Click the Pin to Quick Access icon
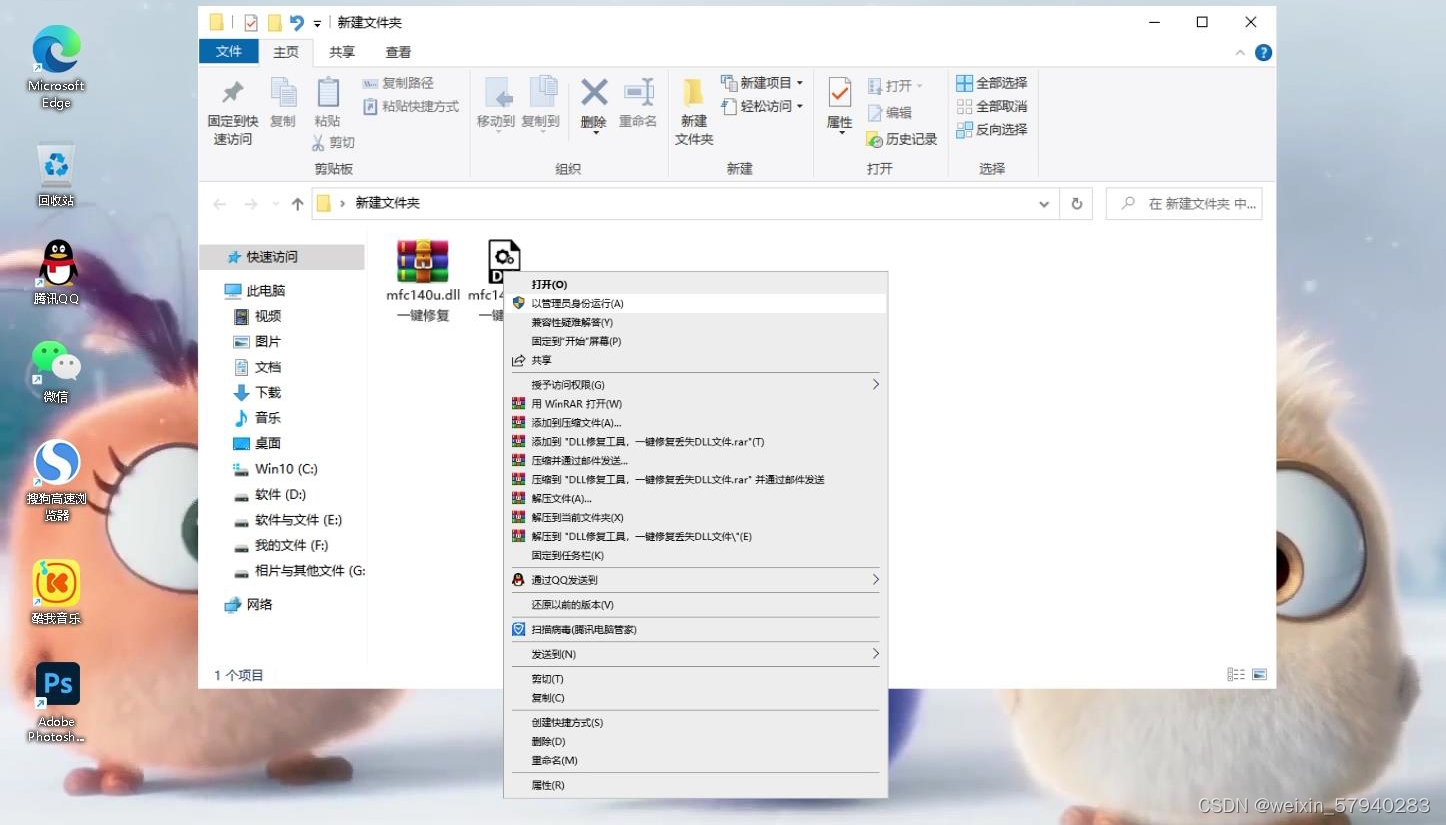Viewport: 1446px width, 825px height. click(233, 93)
